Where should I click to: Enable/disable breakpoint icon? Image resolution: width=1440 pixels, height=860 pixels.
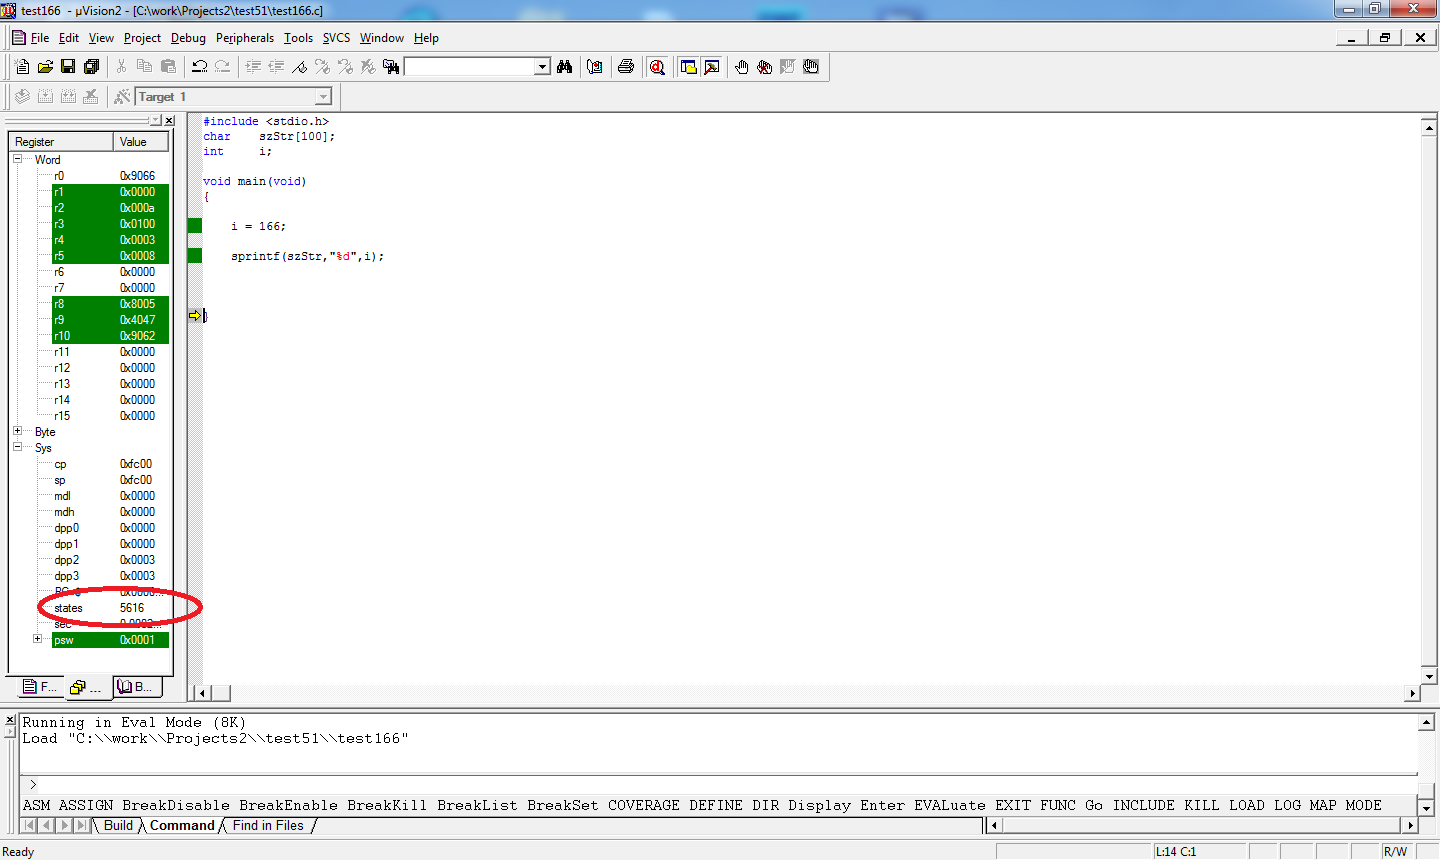pos(788,67)
